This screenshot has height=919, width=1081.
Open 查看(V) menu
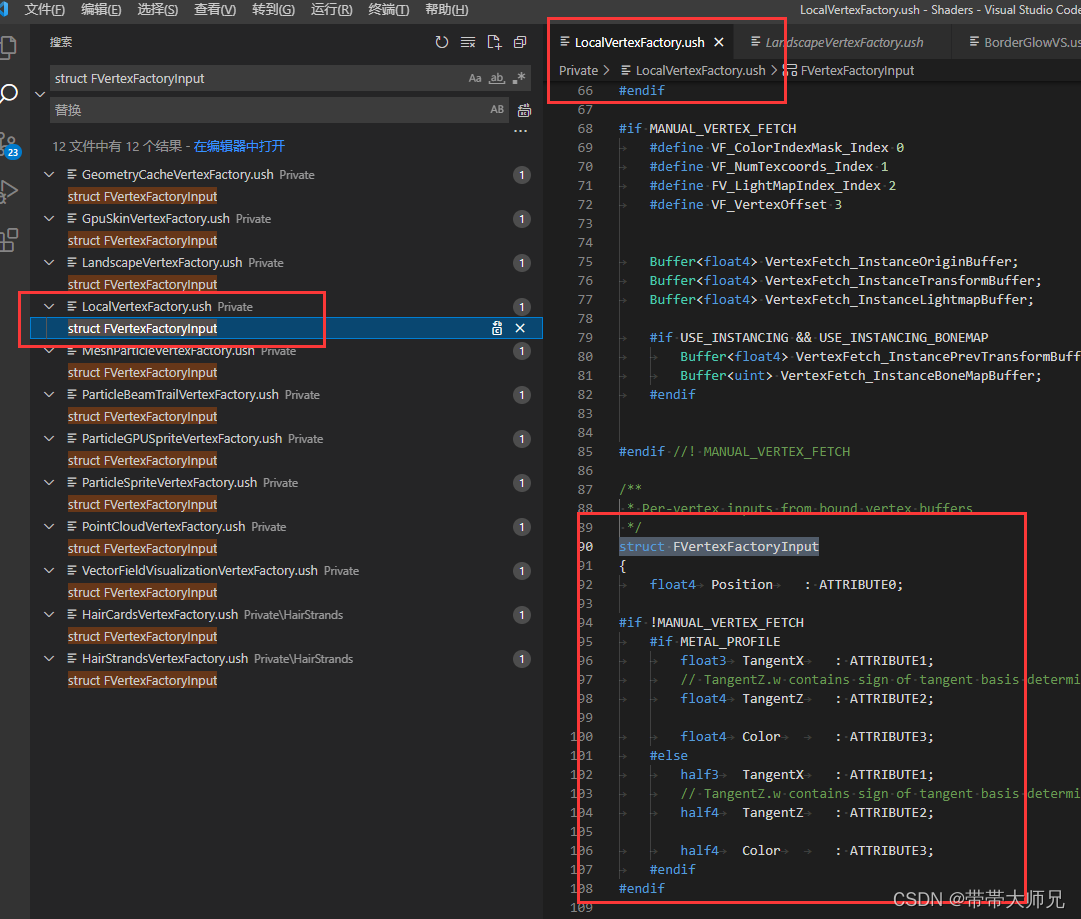point(215,10)
